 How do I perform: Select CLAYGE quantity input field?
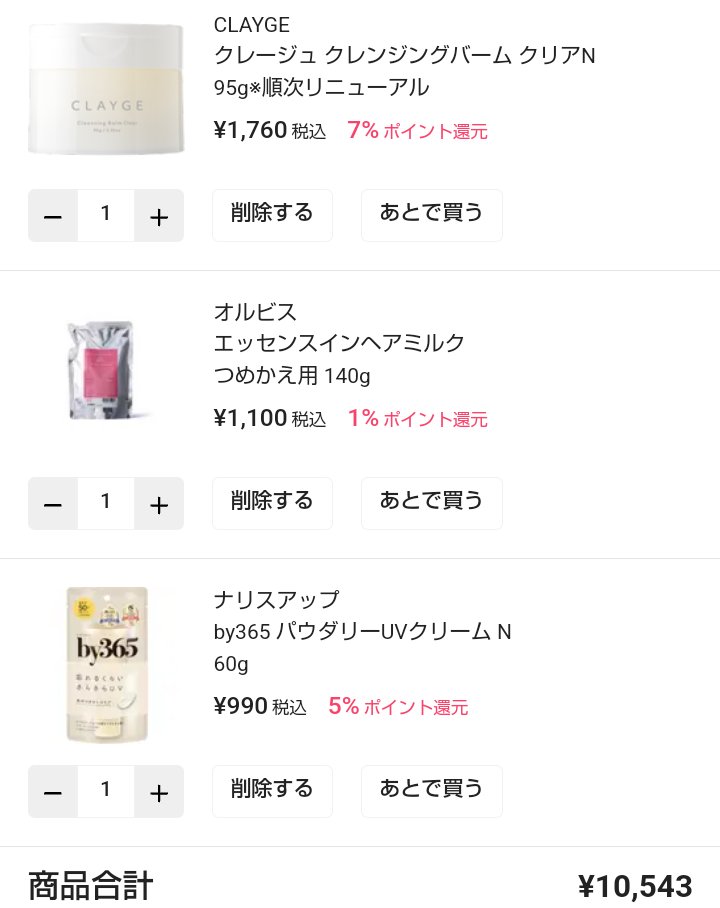[x=106, y=215]
